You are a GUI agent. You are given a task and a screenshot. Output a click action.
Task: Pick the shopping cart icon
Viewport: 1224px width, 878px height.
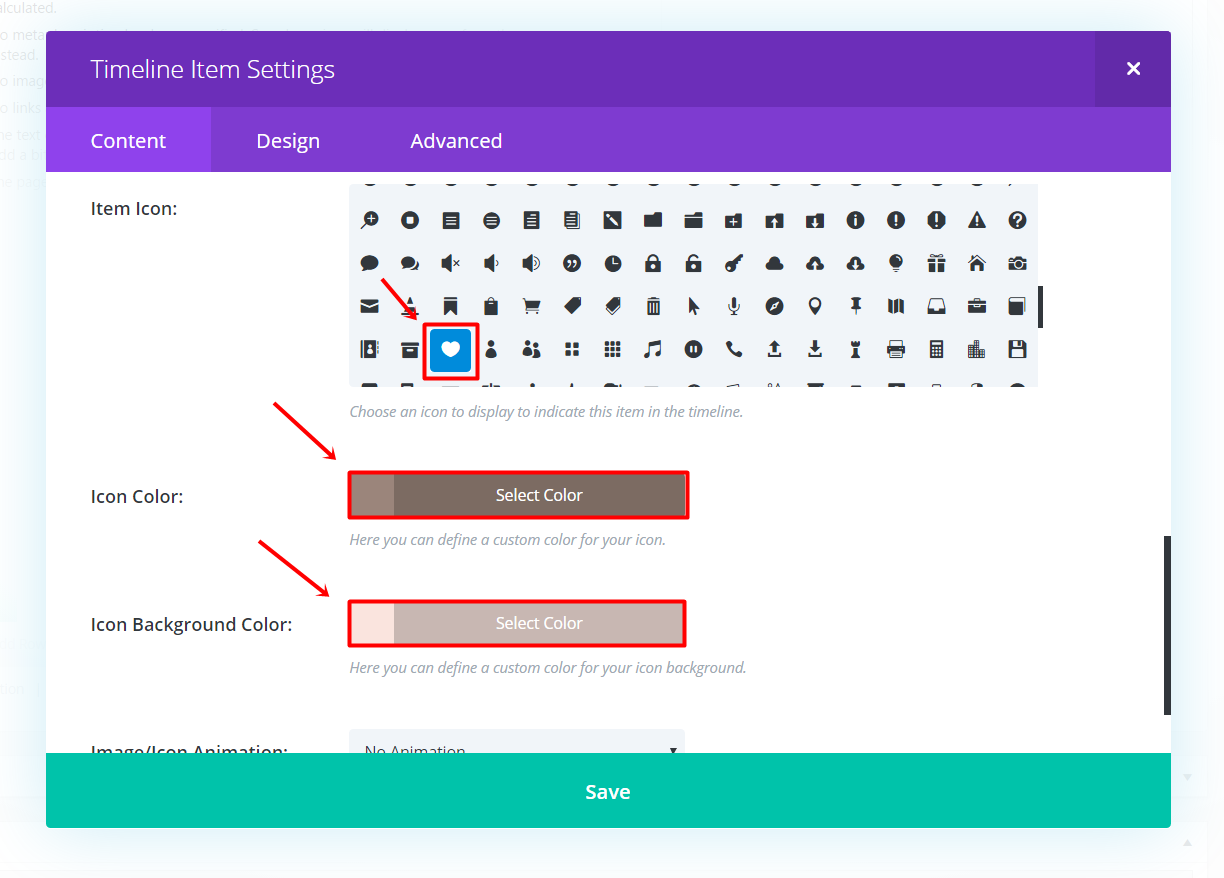(531, 306)
